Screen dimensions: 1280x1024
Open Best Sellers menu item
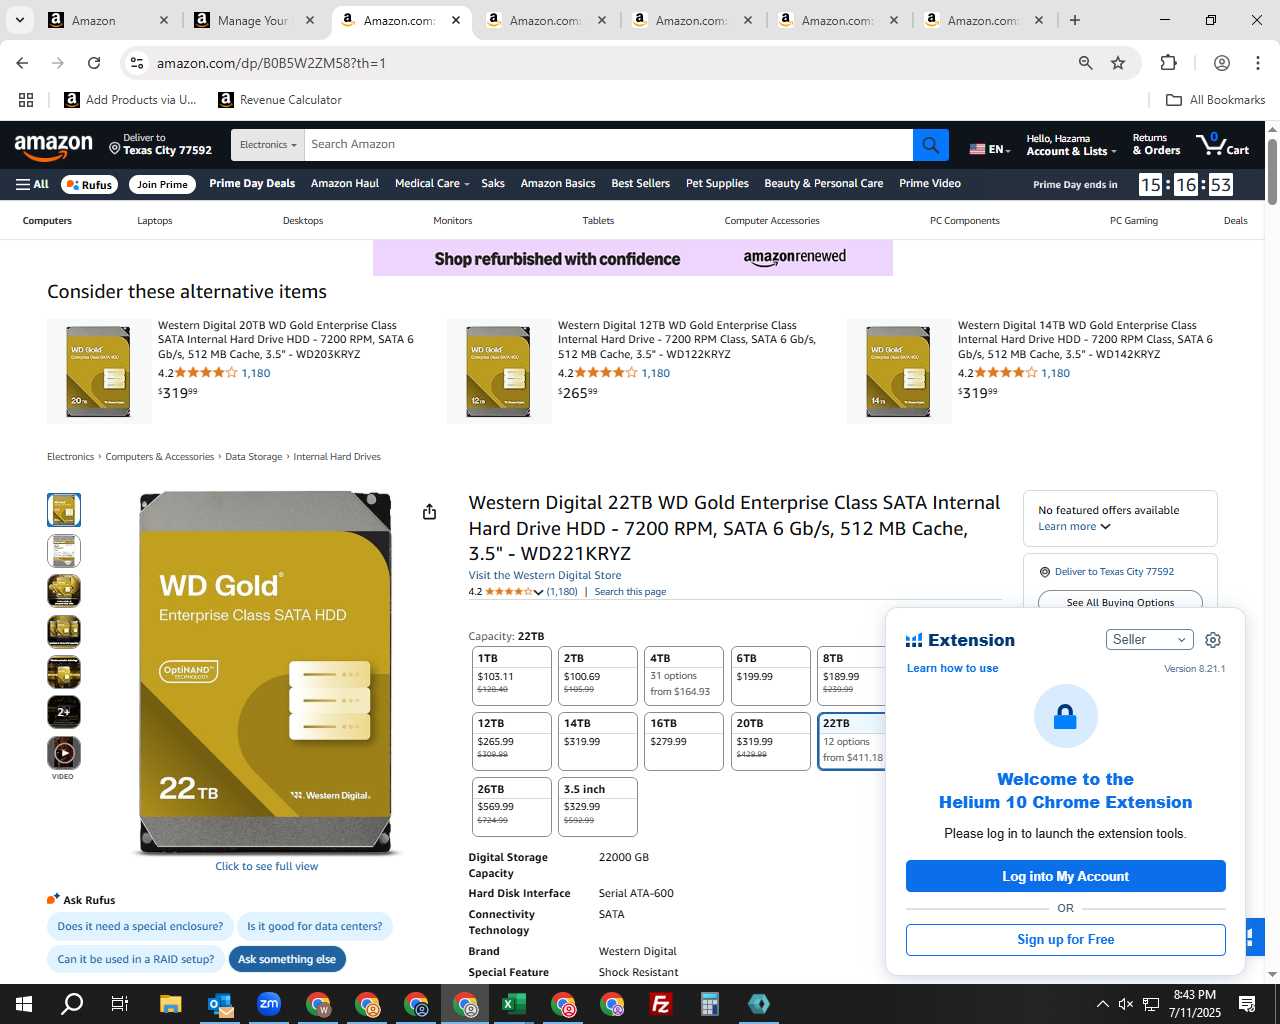coord(640,184)
